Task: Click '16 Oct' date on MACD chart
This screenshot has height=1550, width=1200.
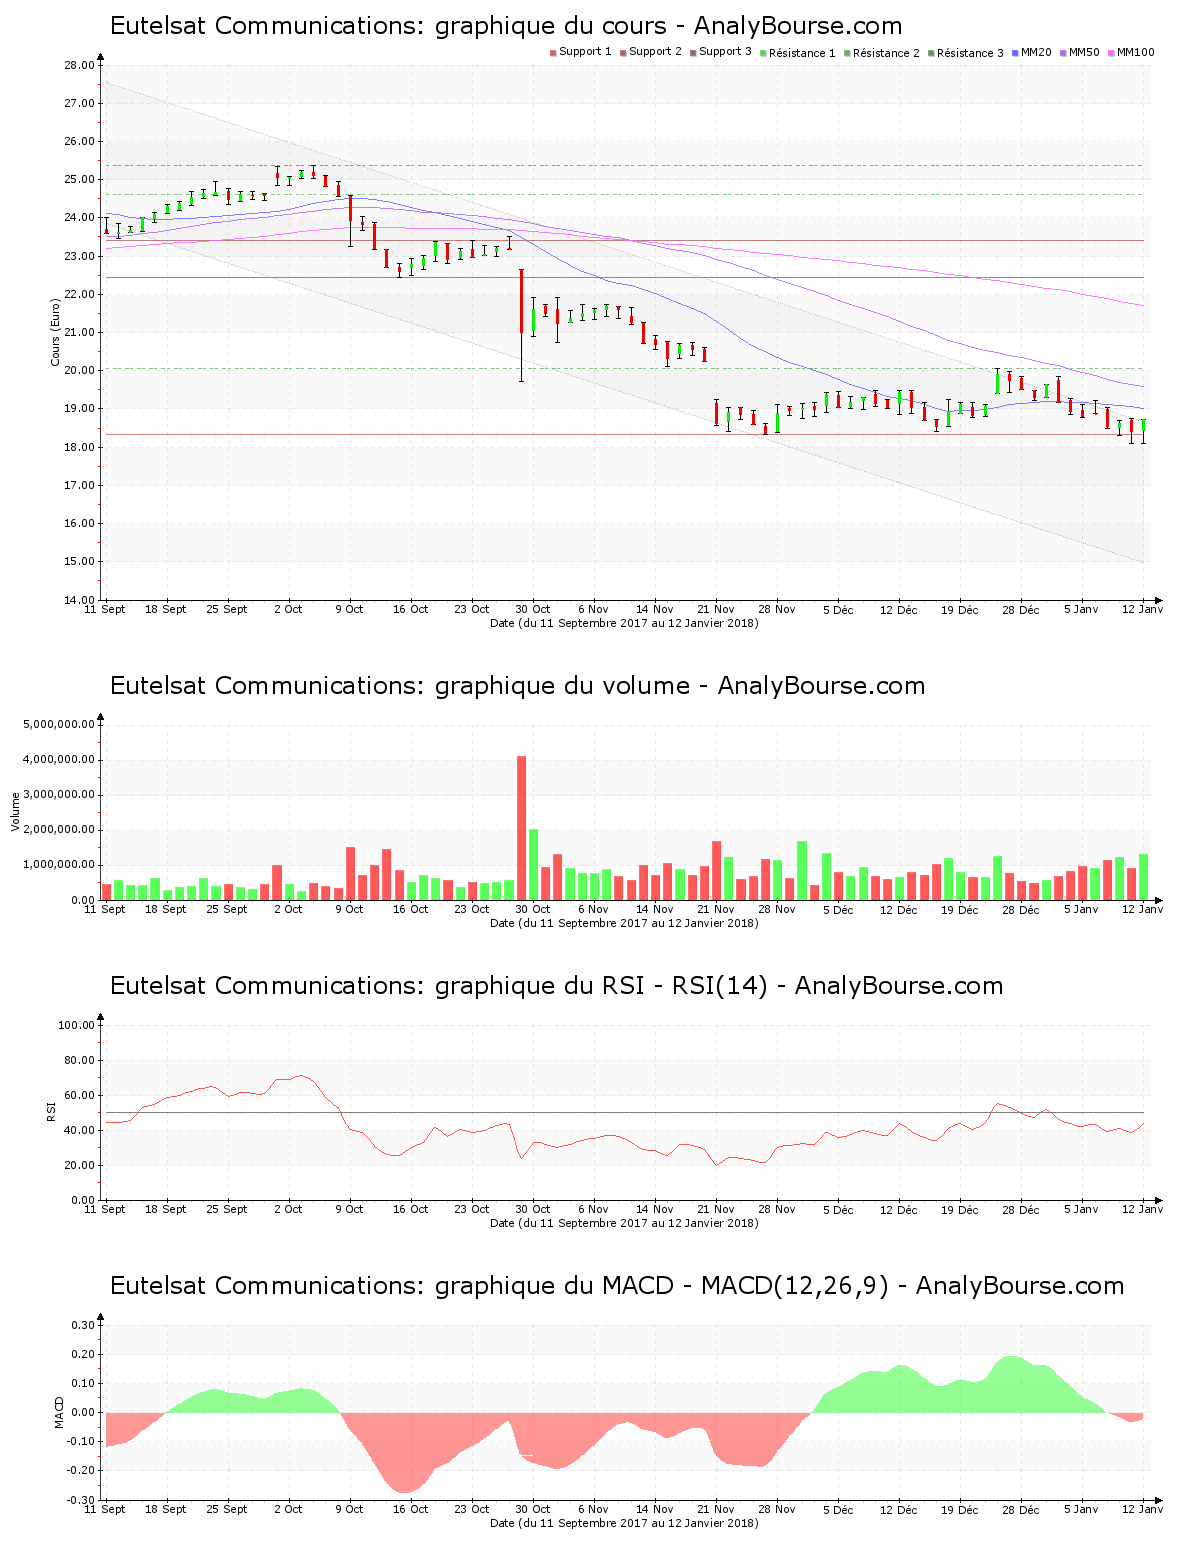Action: pyautogui.click(x=410, y=1509)
